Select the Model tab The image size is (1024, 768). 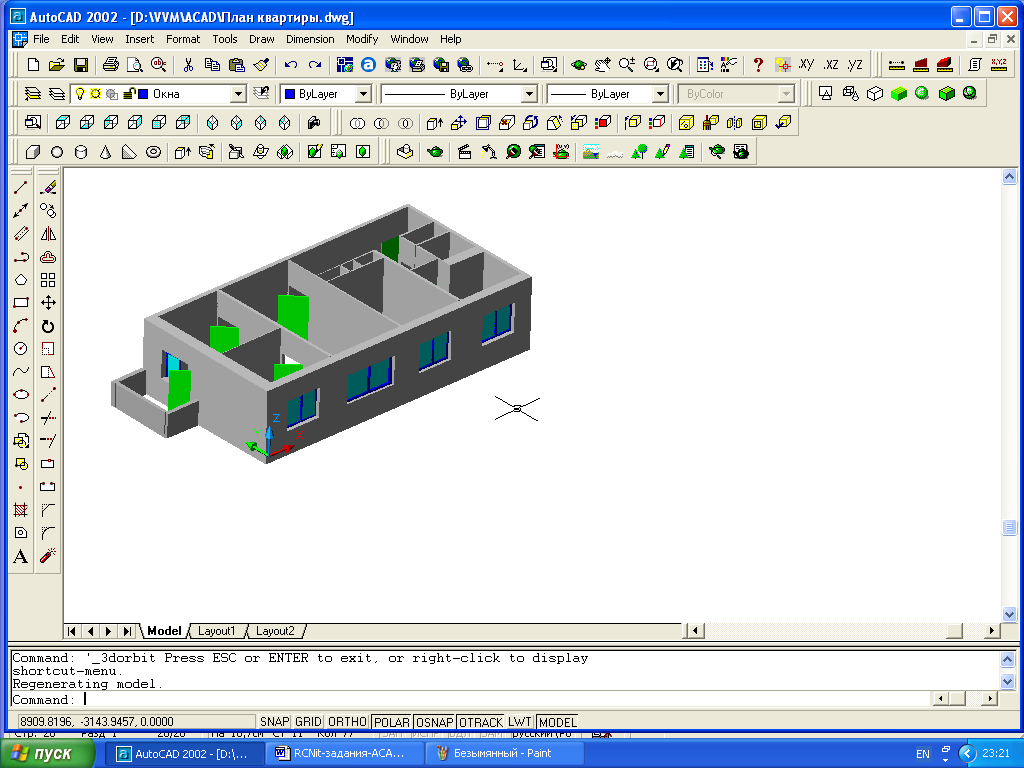(x=164, y=631)
